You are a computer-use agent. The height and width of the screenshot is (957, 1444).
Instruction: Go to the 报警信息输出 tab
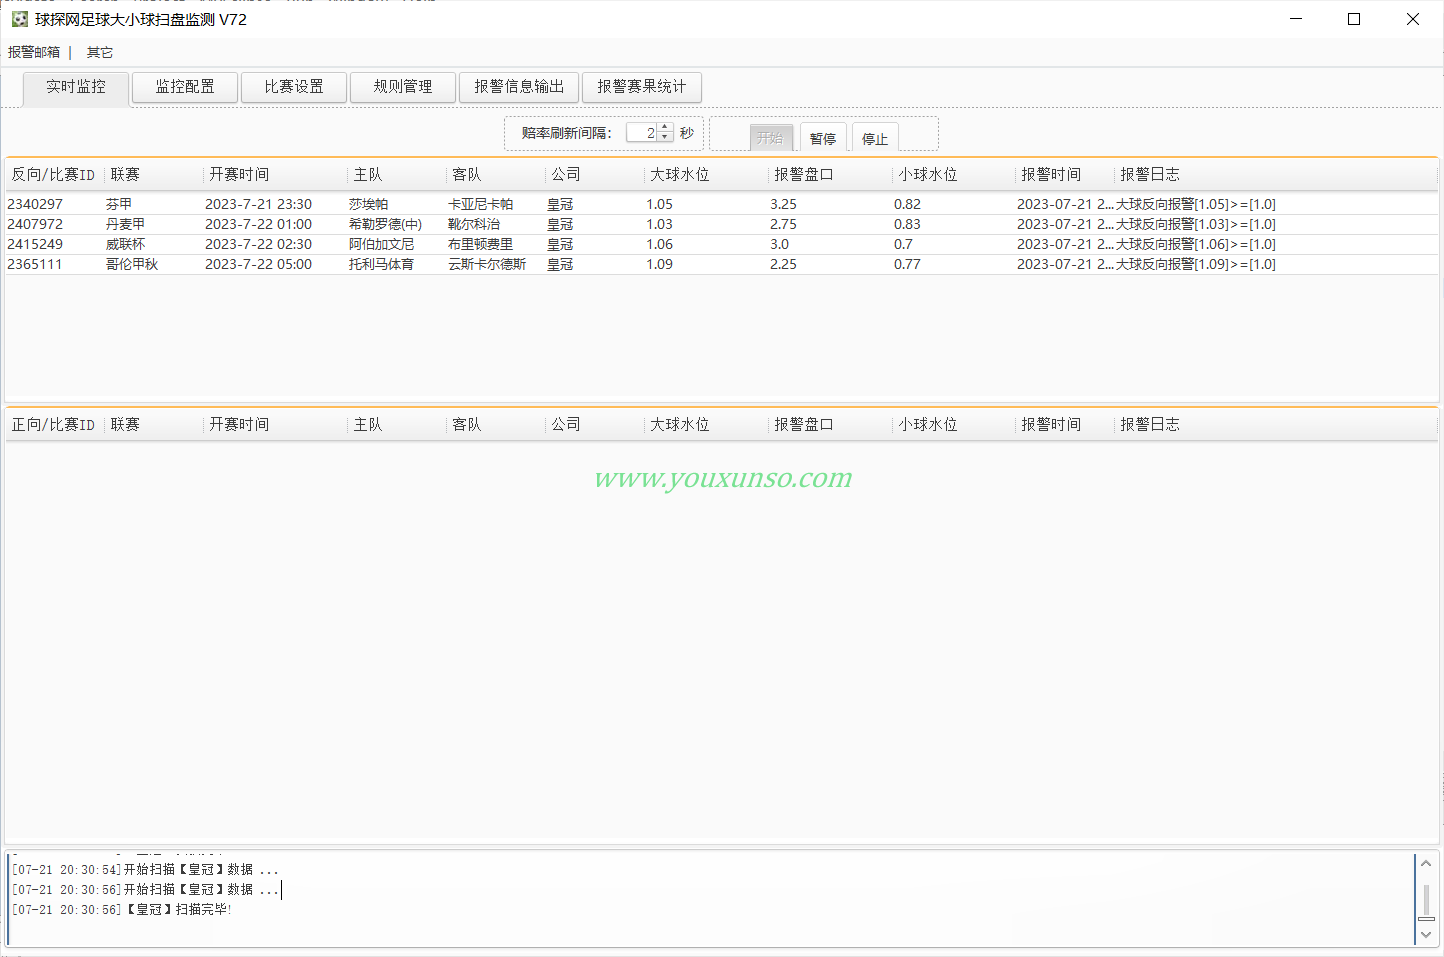[x=519, y=87]
